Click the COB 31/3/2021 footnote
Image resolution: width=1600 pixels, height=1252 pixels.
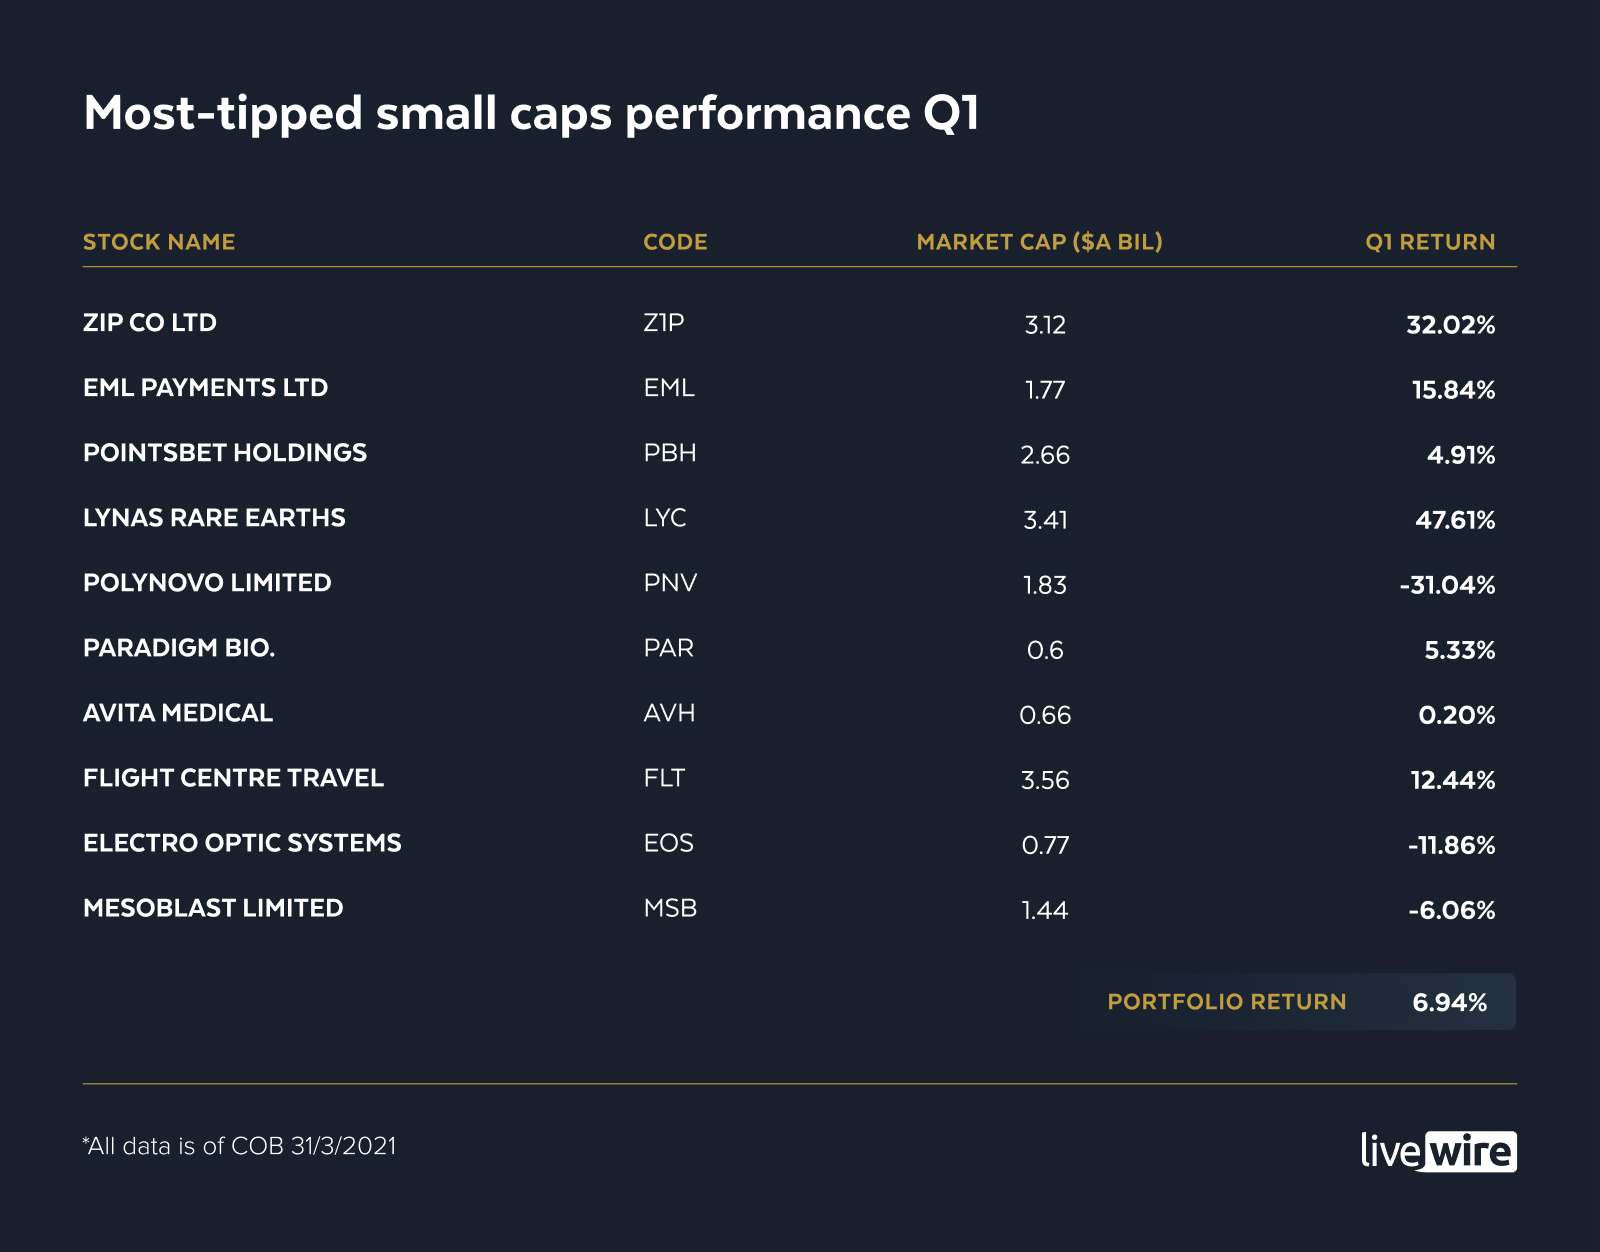coord(239,1146)
